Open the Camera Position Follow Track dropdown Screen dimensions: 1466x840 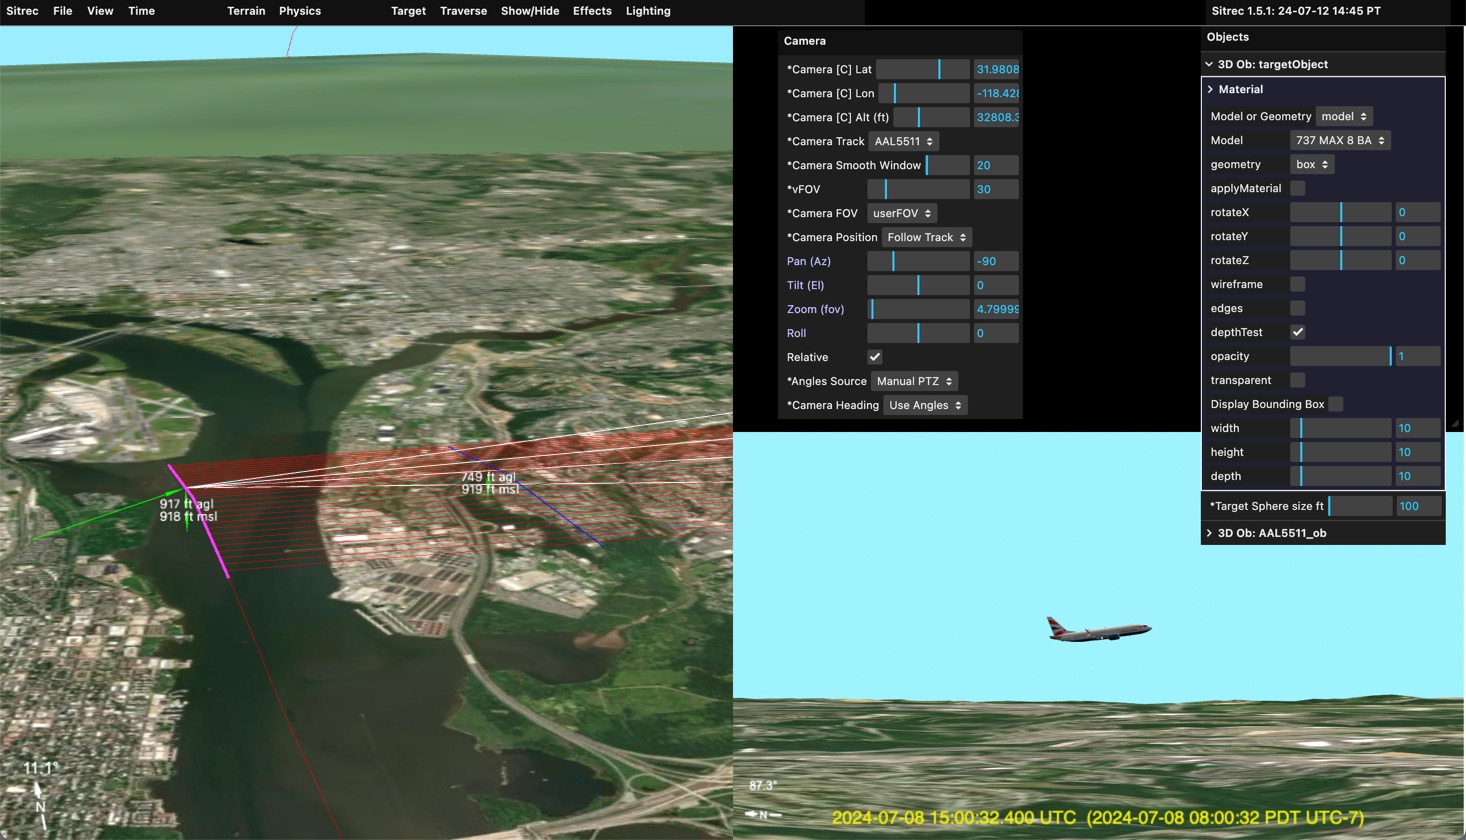(x=927, y=237)
